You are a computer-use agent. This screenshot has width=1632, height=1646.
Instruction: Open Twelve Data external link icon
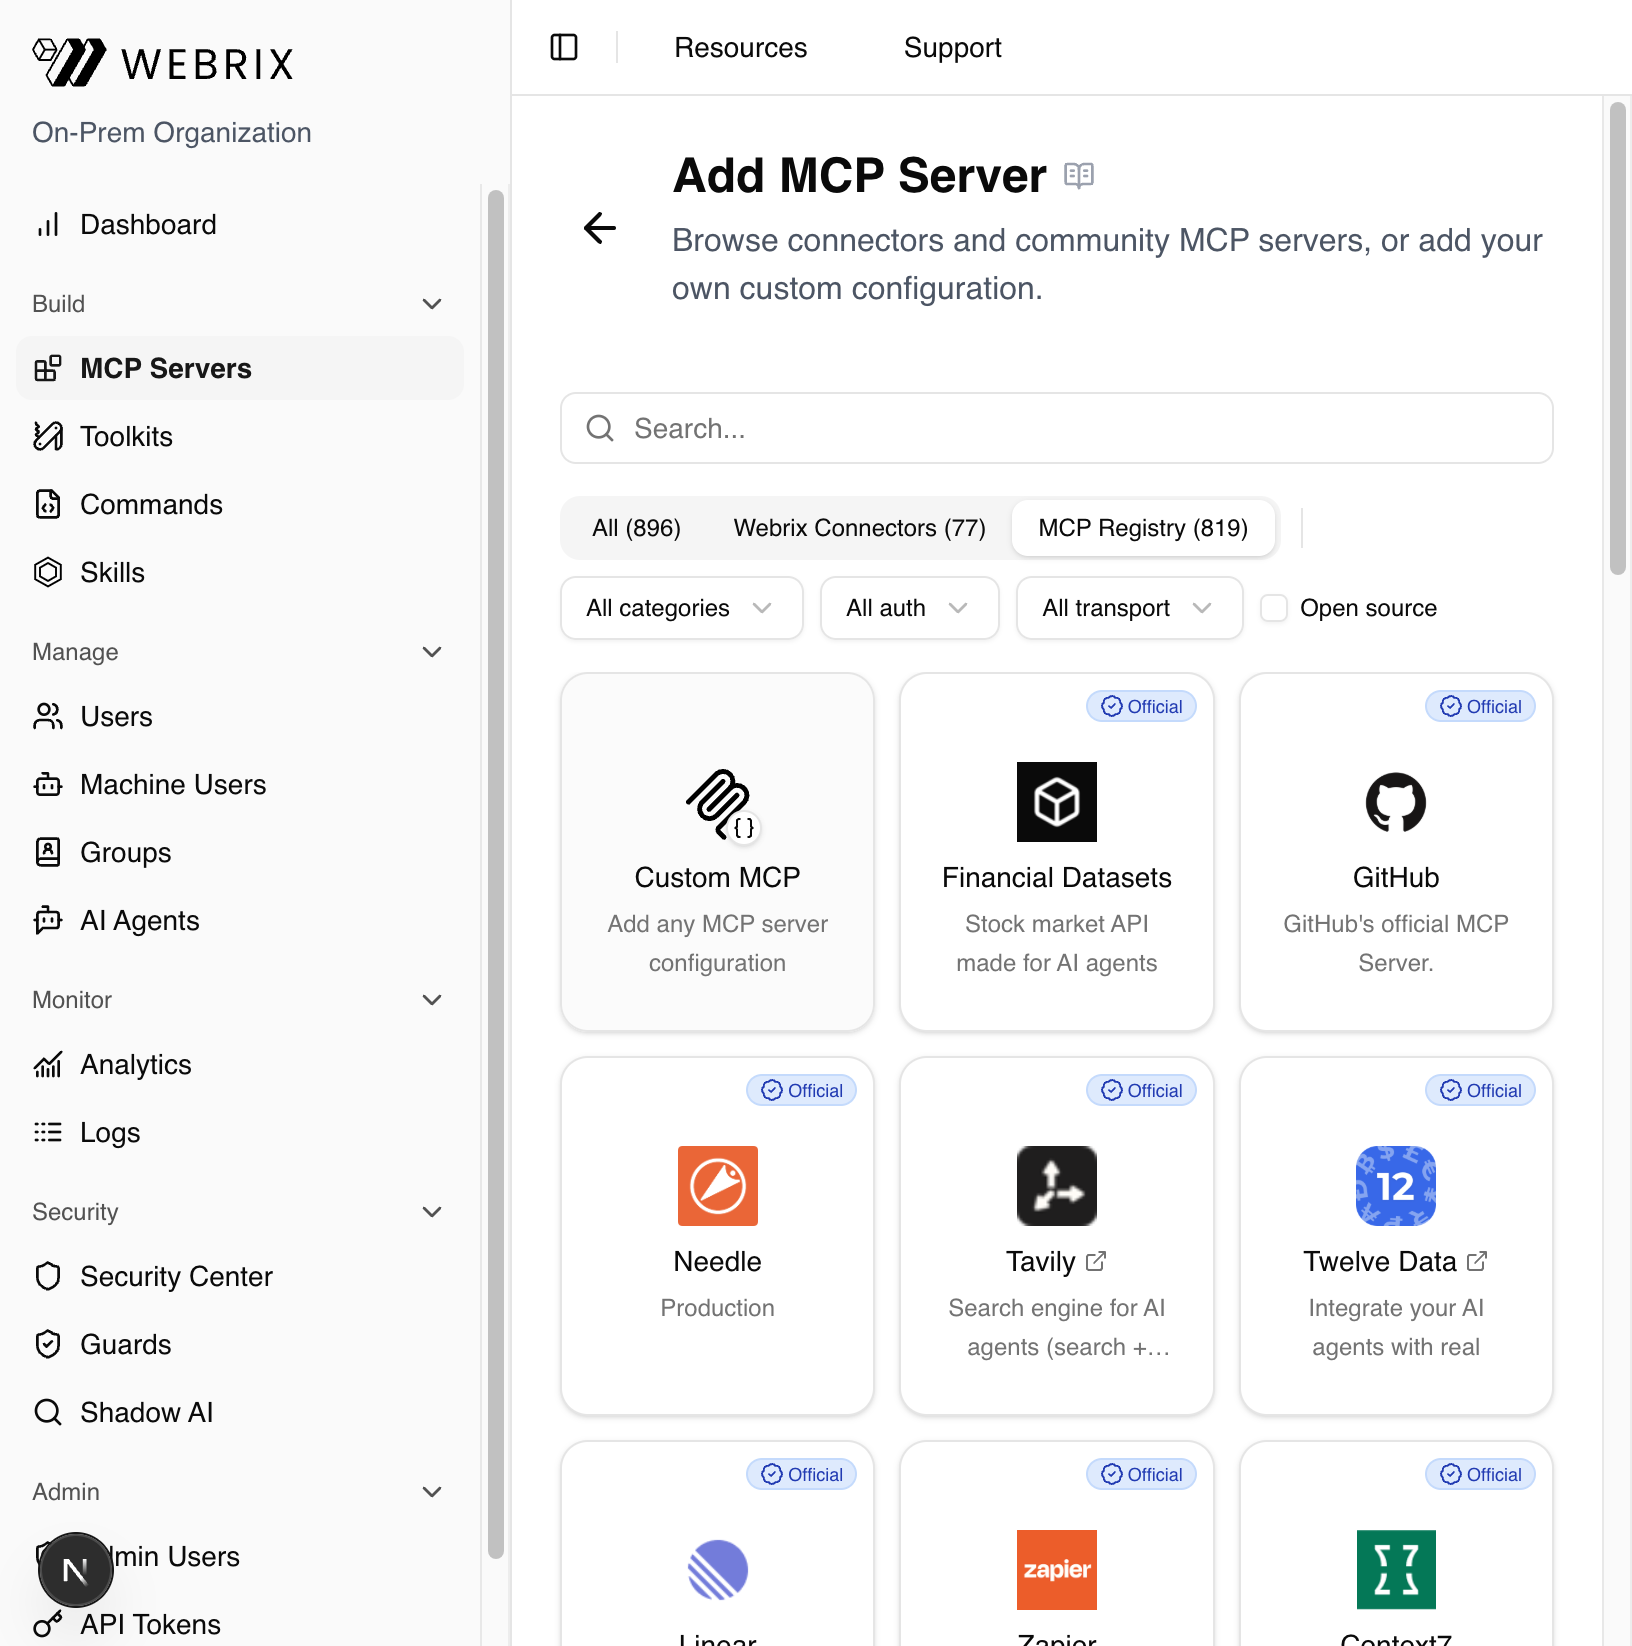pos(1477,1261)
